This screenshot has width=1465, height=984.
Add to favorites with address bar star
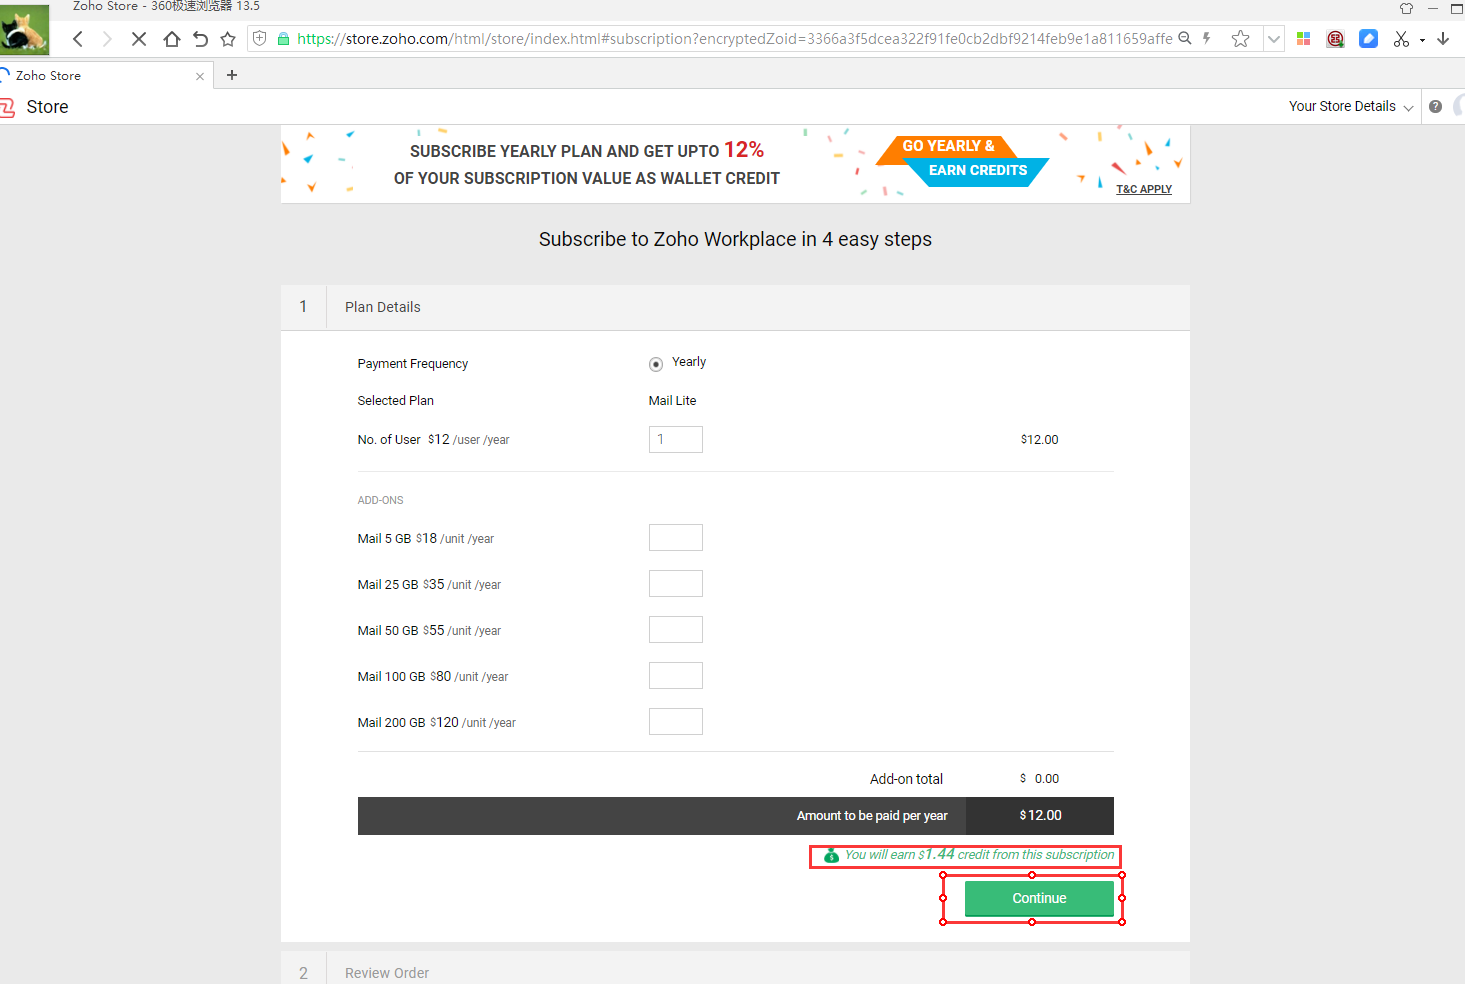pyautogui.click(x=1241, y=39)
